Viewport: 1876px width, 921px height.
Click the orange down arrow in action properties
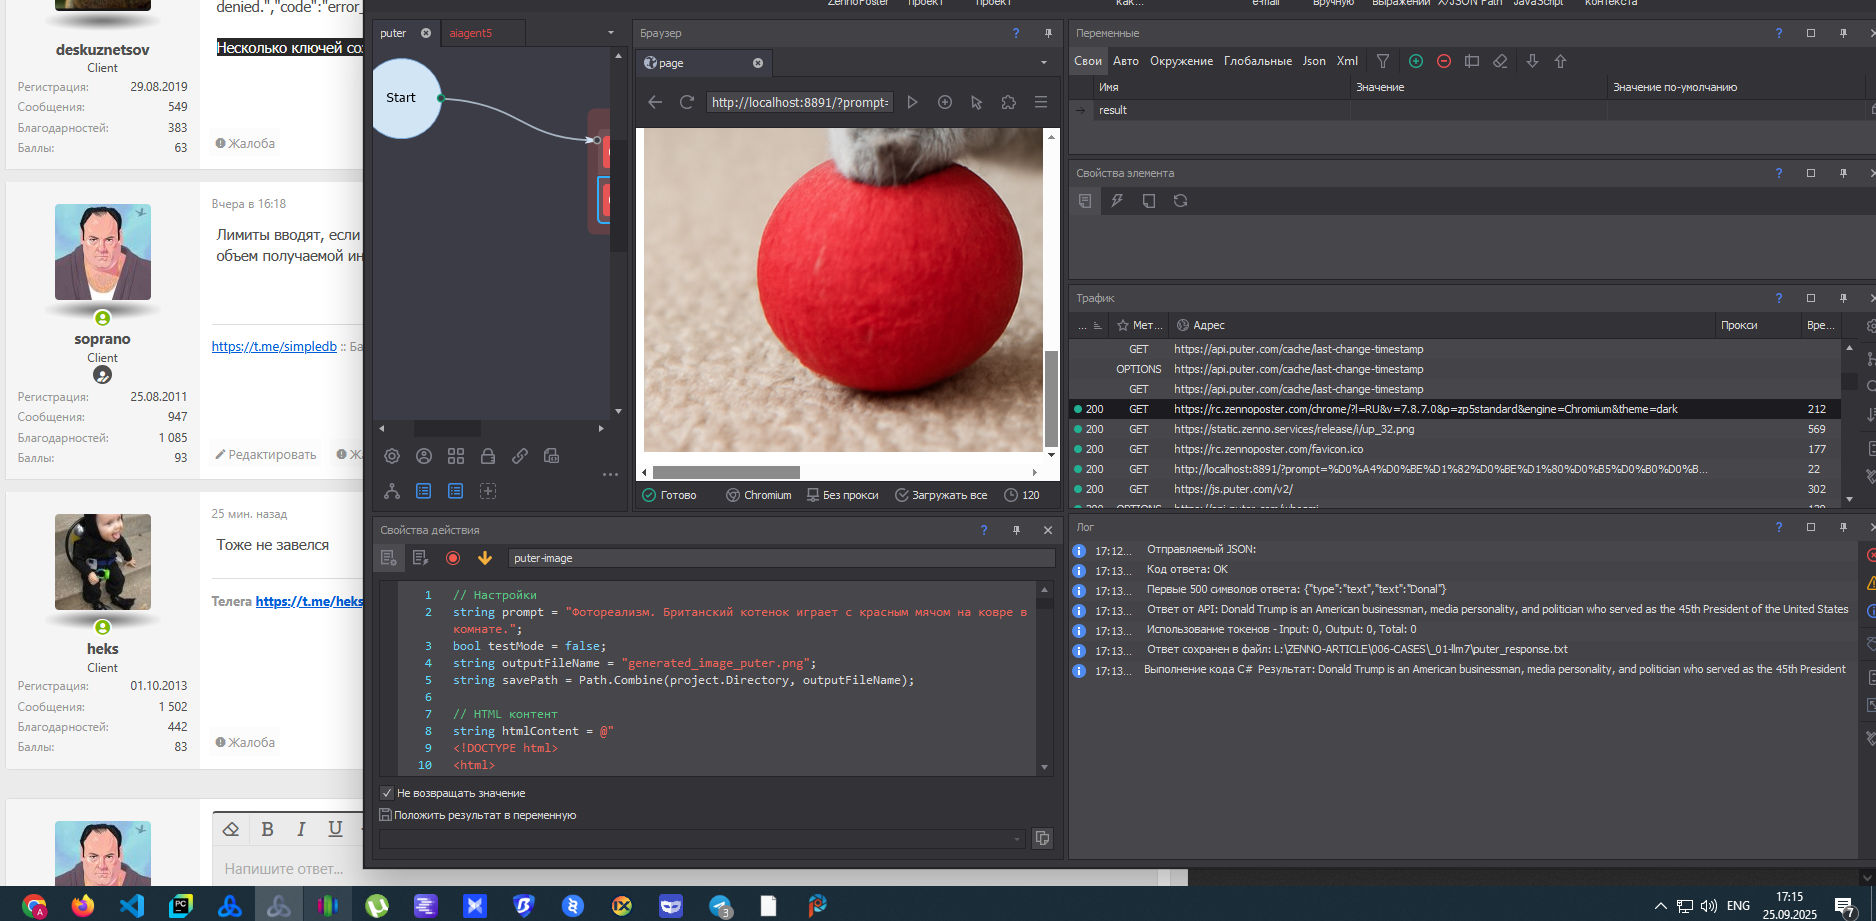pyautogui.click(x=485, y=558)
